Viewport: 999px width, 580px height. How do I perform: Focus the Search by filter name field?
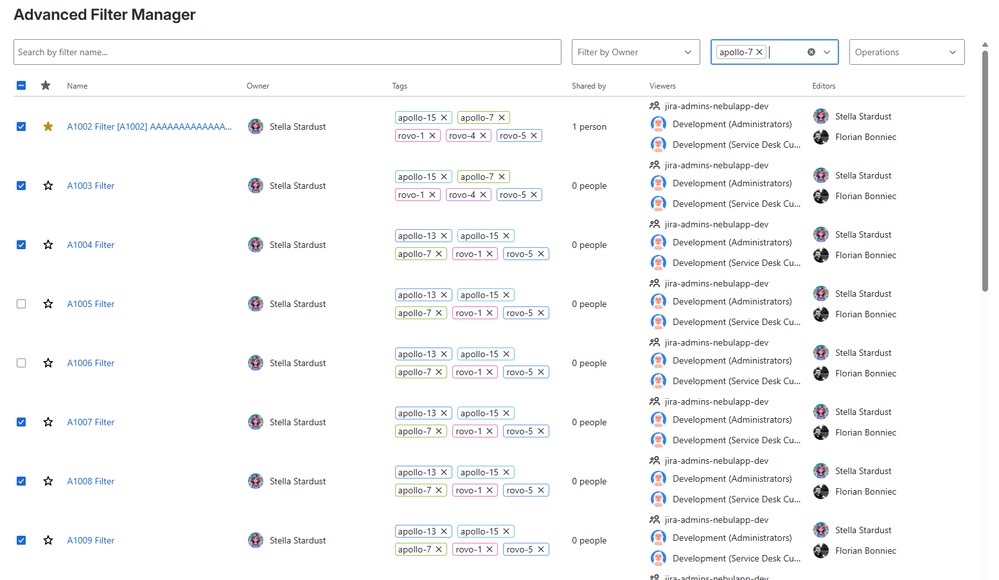coord(287,52)
